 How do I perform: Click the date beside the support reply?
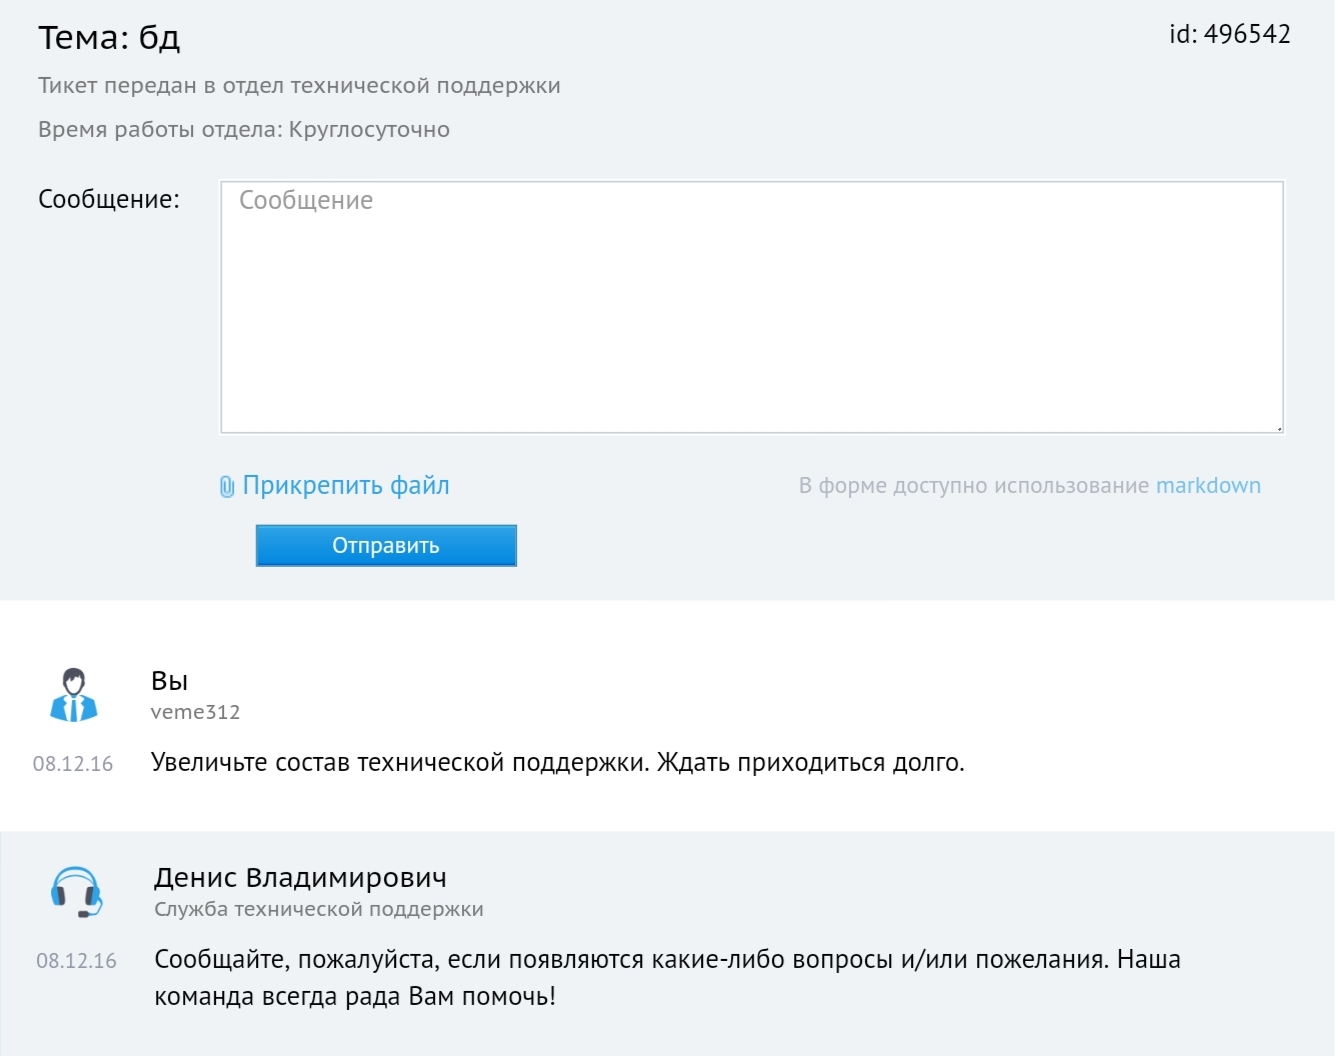(x=76, y=961)
